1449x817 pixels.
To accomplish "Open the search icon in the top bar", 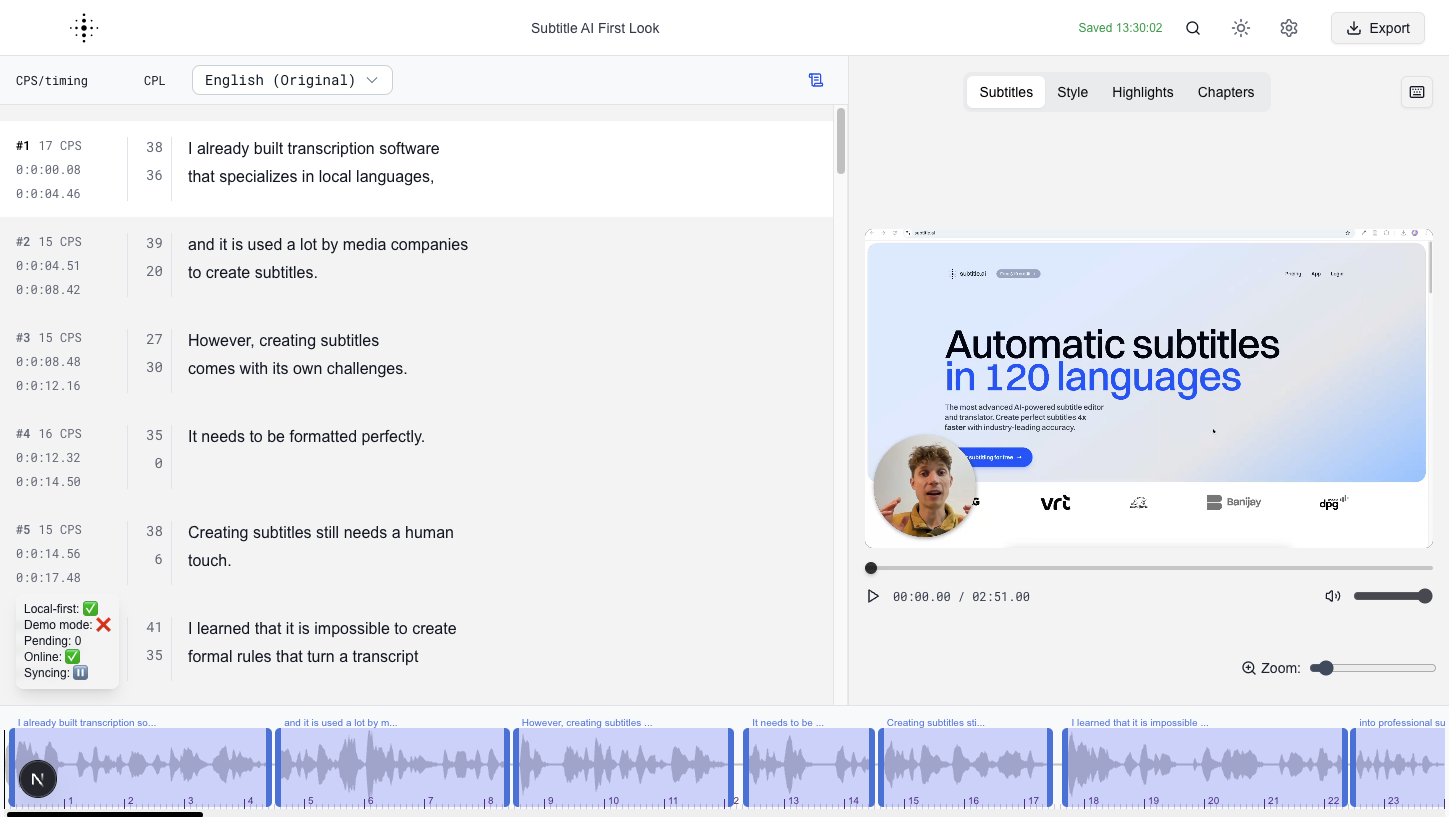I will [1192, 28].
